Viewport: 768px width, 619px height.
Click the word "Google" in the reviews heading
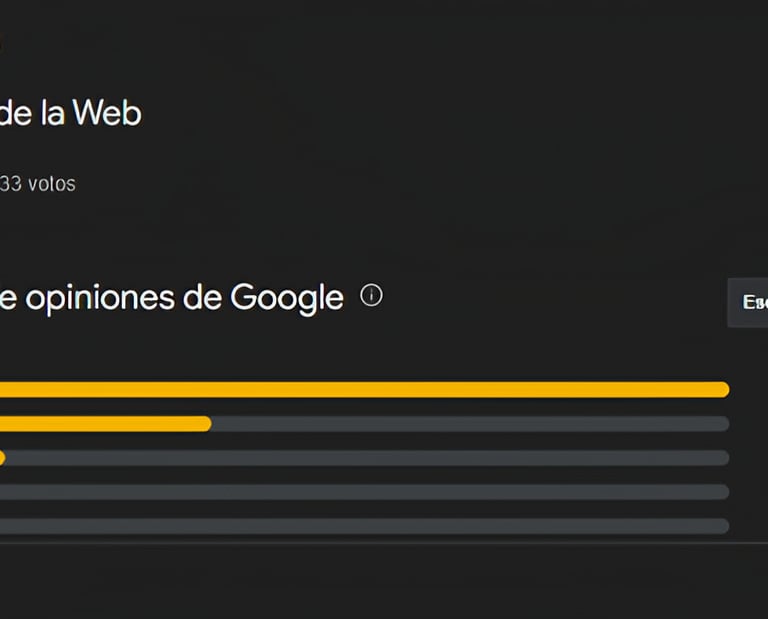tap(287, 297)
